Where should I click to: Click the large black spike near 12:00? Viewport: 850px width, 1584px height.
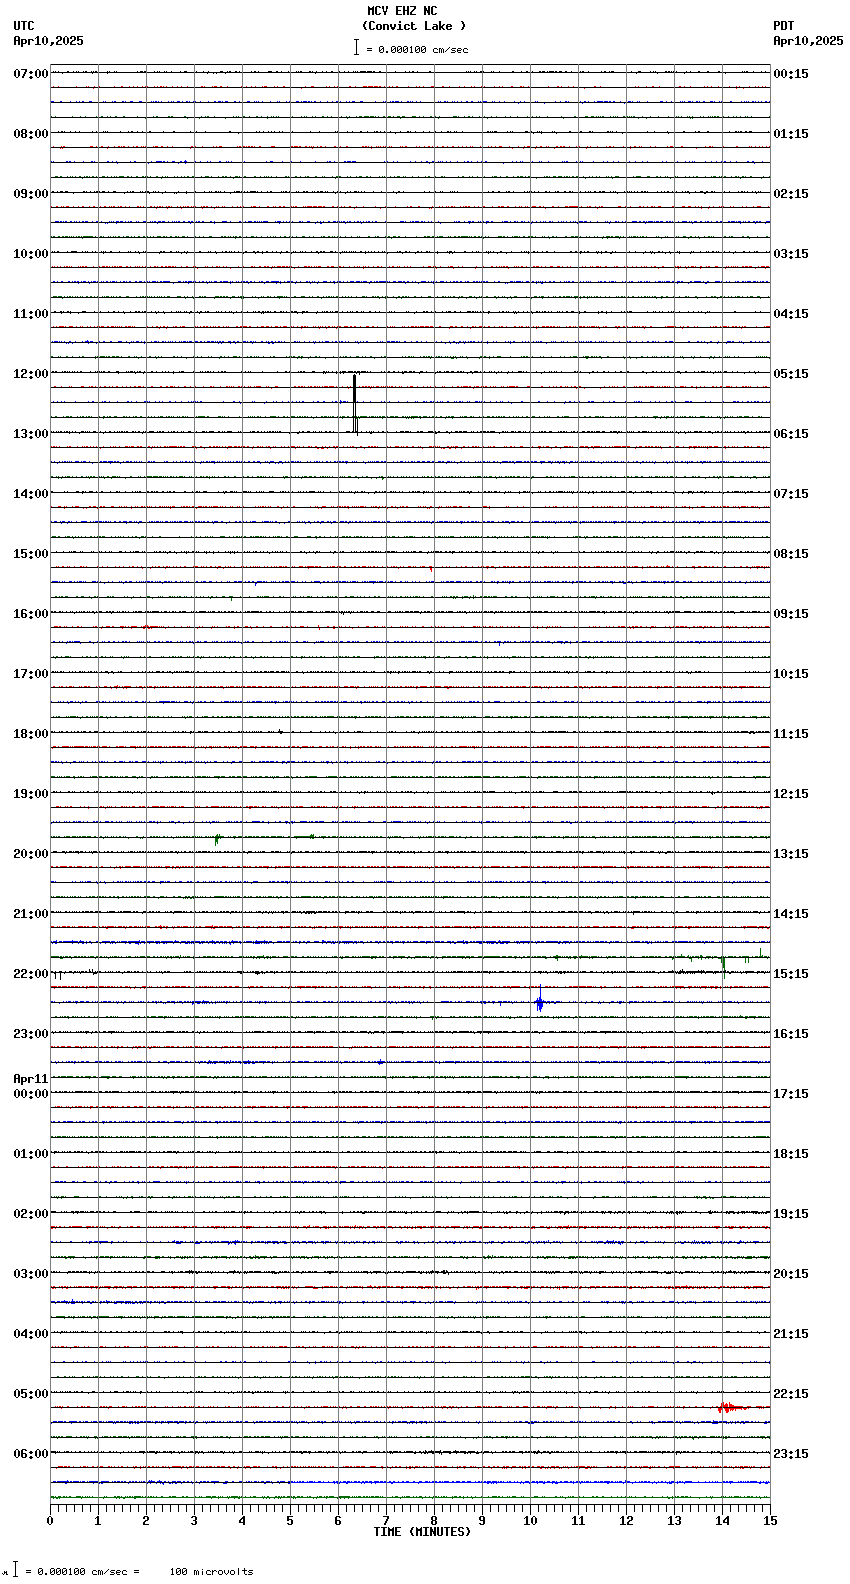tap(354, 403)
